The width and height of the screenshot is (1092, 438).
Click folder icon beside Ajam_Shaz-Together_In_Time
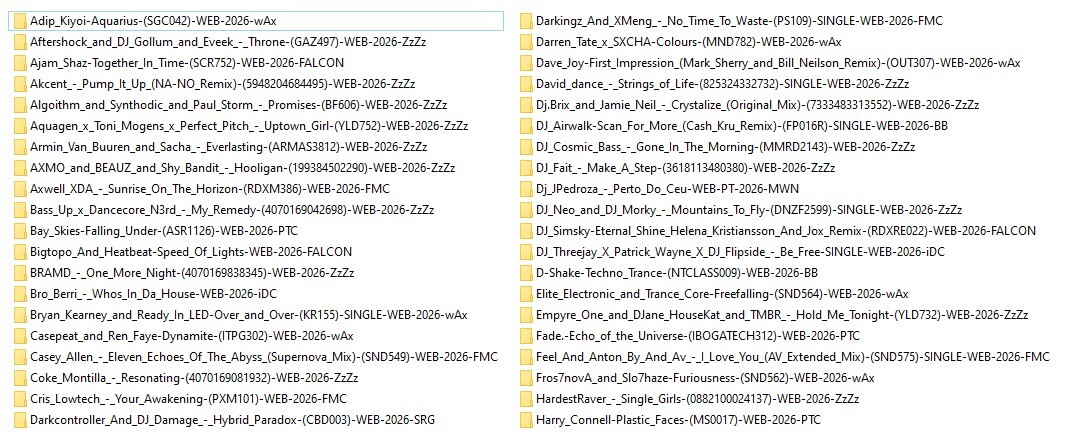(x=20, y=63)
